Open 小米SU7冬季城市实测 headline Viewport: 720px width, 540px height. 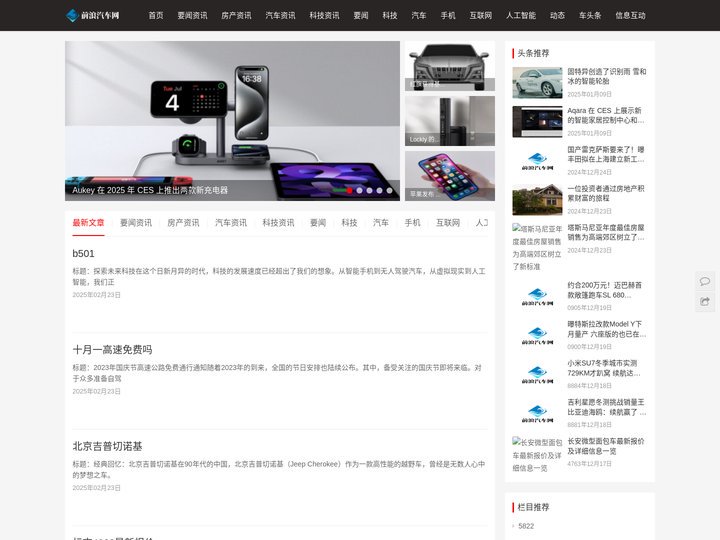604,368
